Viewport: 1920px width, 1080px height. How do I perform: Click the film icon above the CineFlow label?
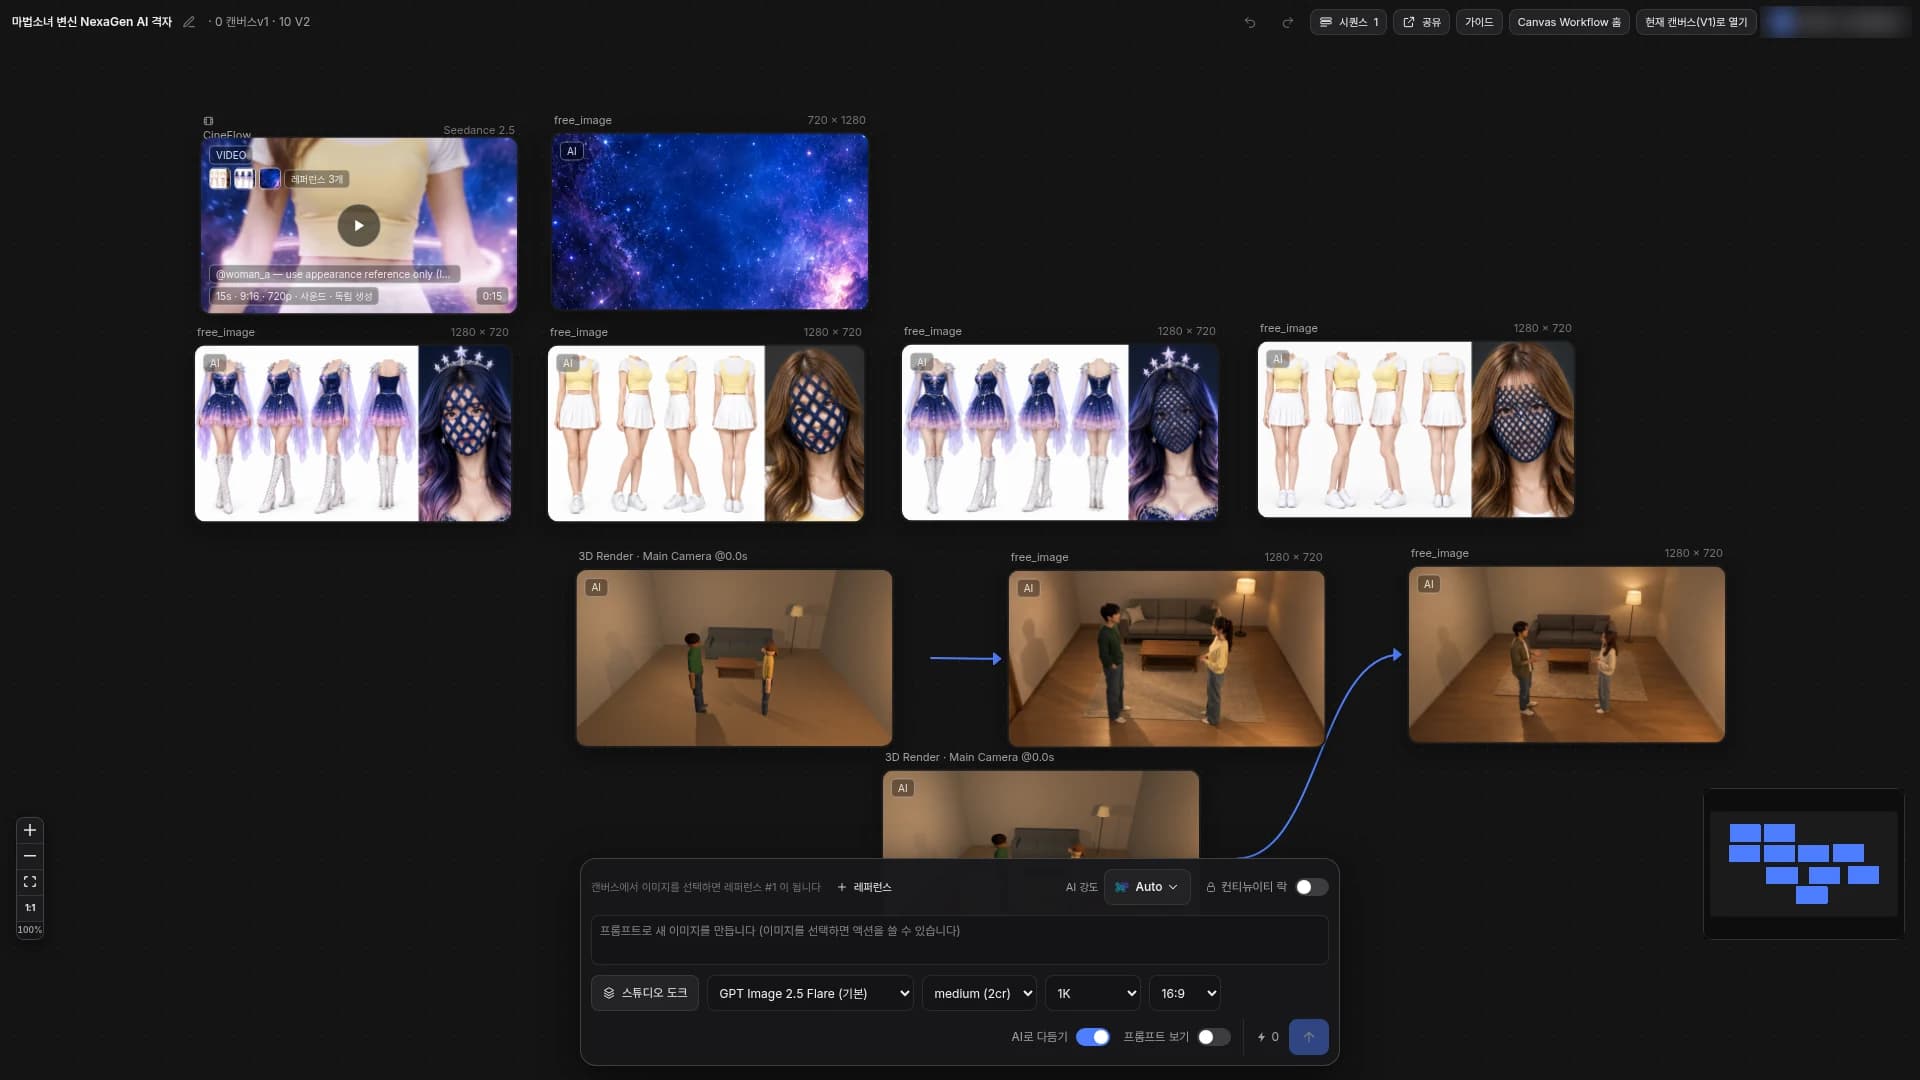tap(208, 121)
